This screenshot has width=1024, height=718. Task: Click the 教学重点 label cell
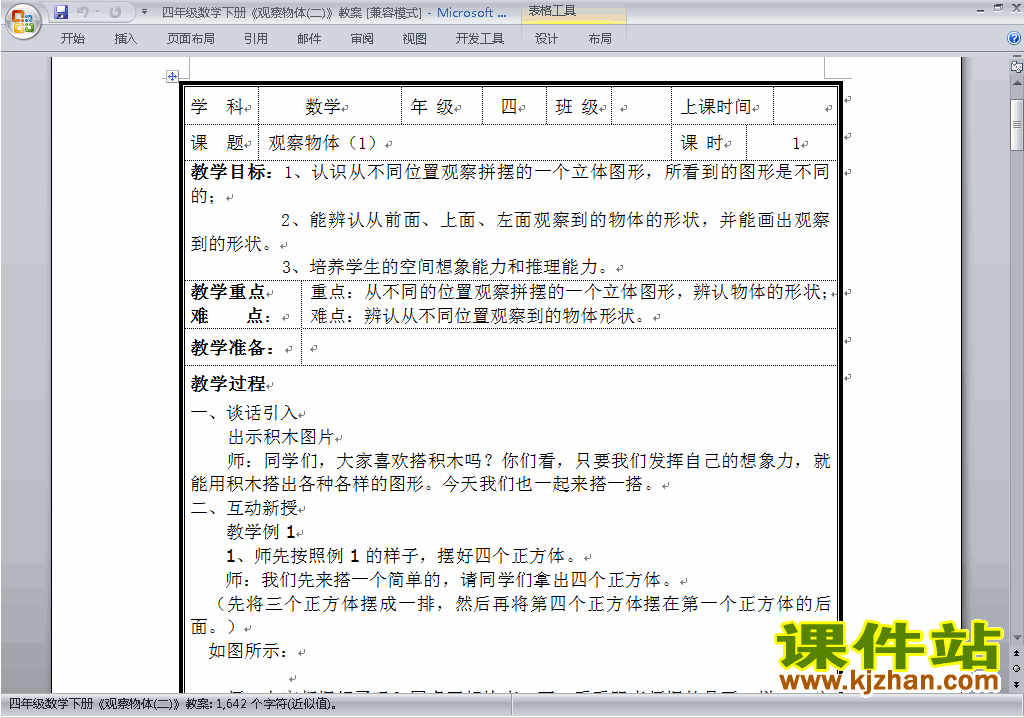tap(243, 304)
